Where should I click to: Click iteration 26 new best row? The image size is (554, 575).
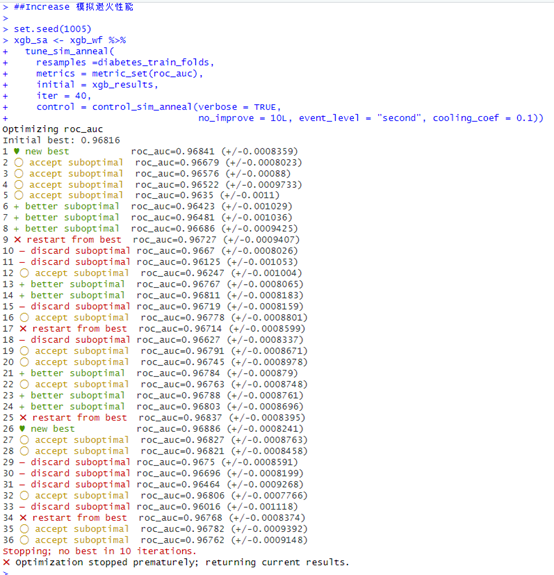tap(153, 429)
